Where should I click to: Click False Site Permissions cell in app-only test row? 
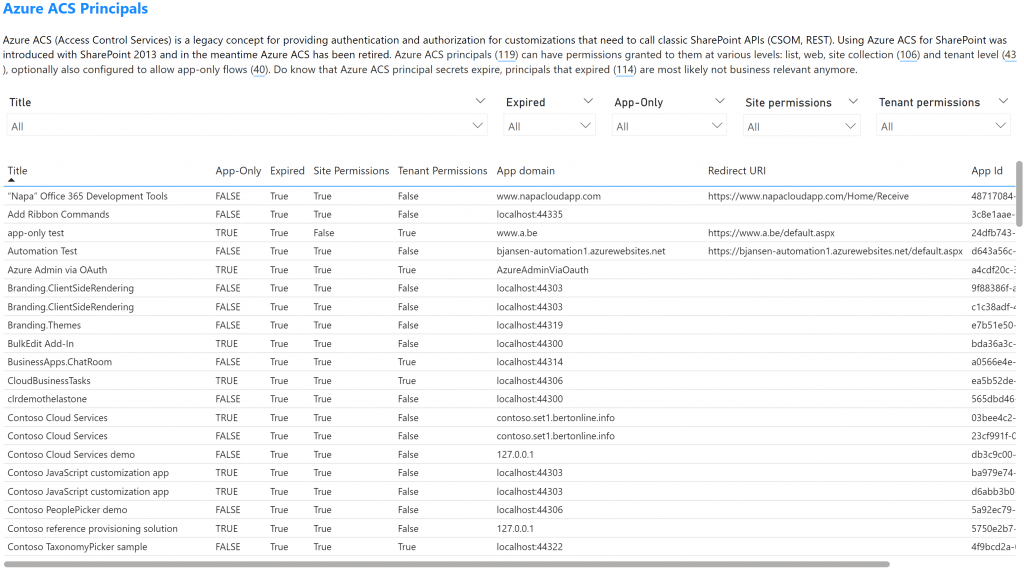(x=324, y=232)
